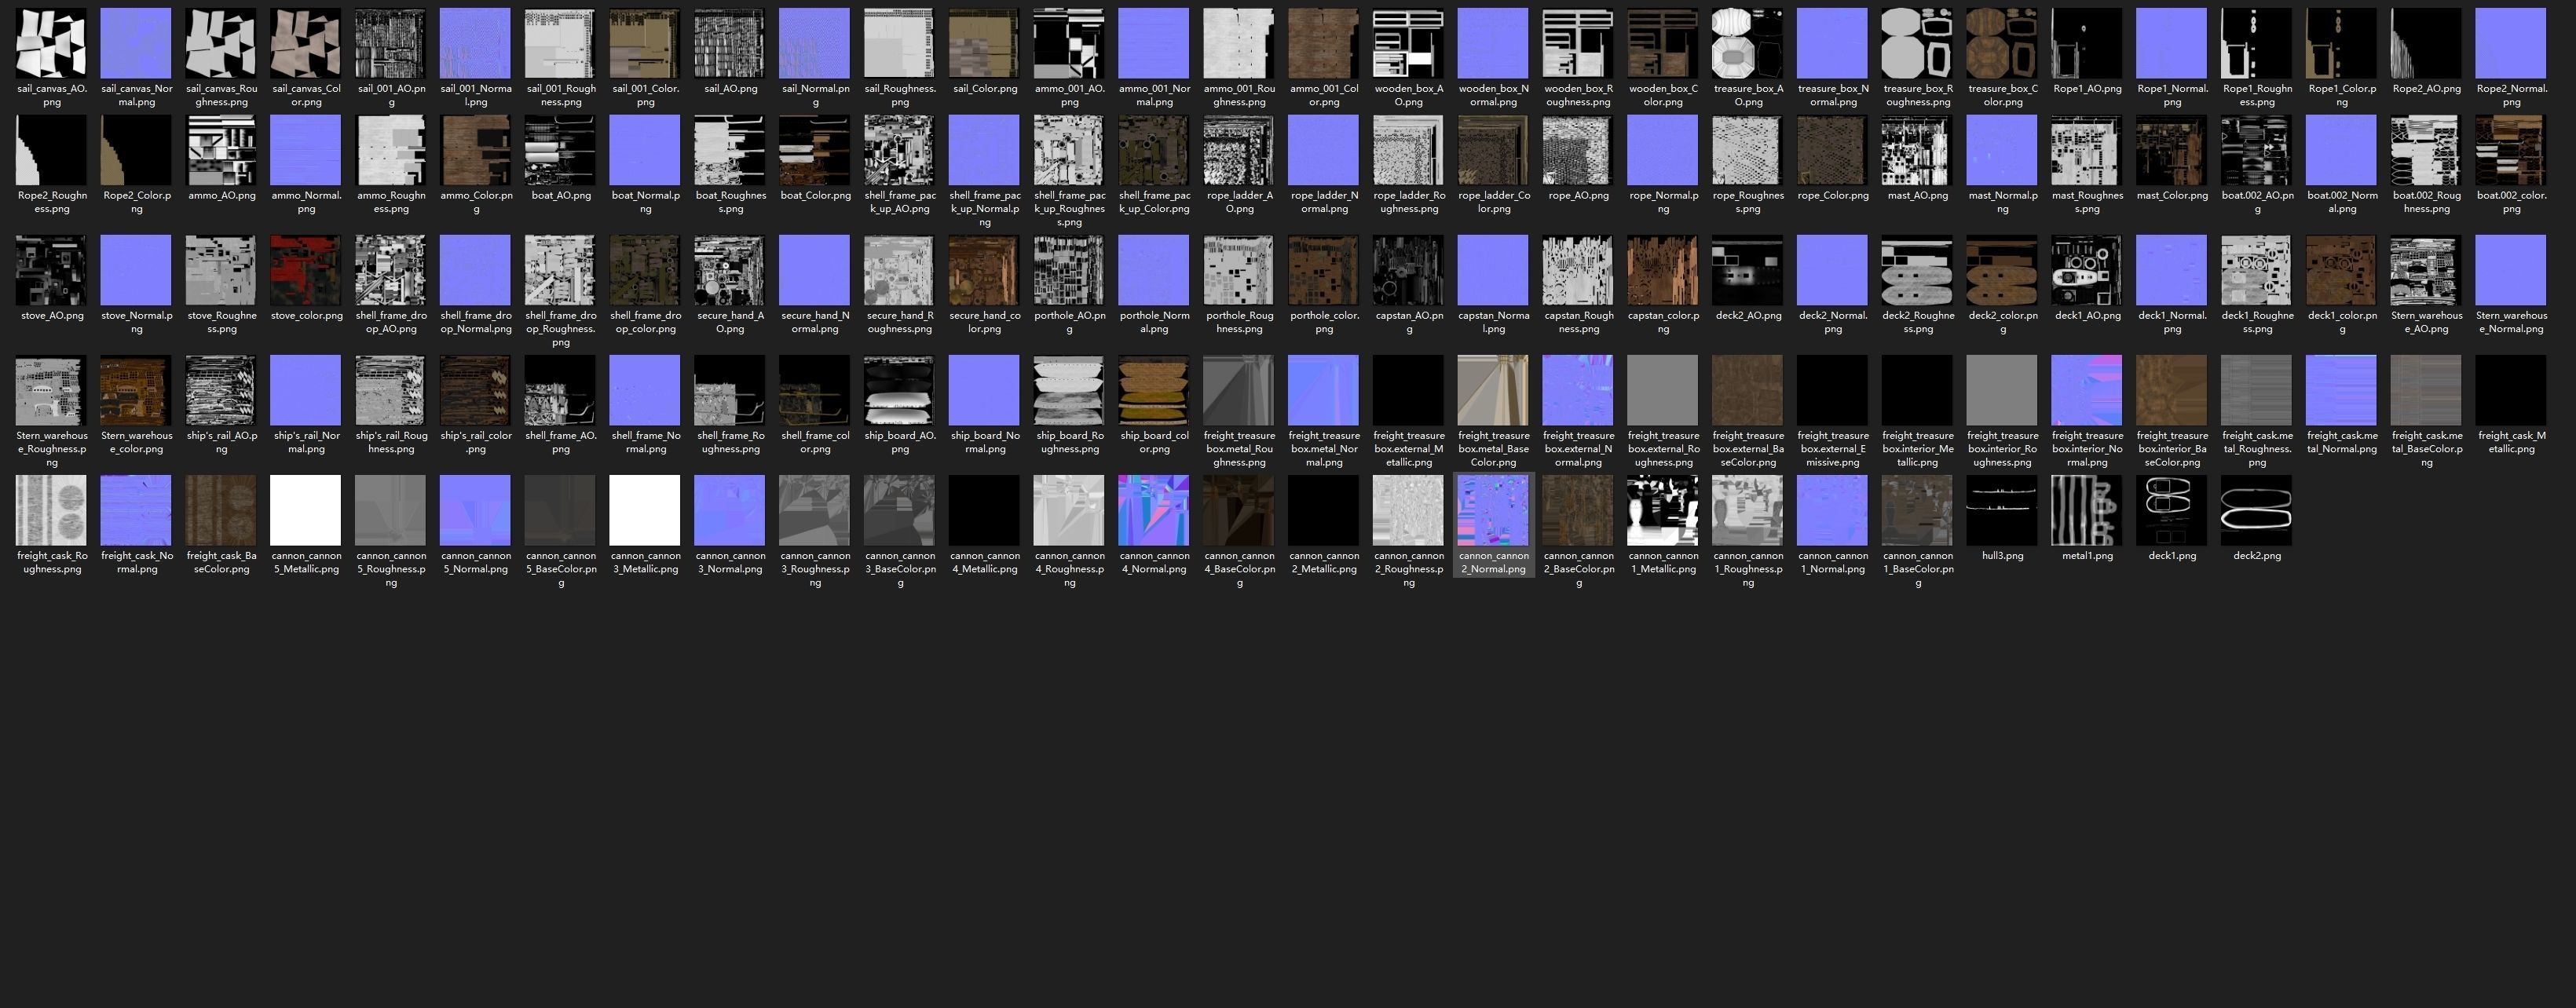The height and width of the screenshot is (1008, 2576).
Task: Click the deck2.png file at the end
Action: pos(2256,511)
